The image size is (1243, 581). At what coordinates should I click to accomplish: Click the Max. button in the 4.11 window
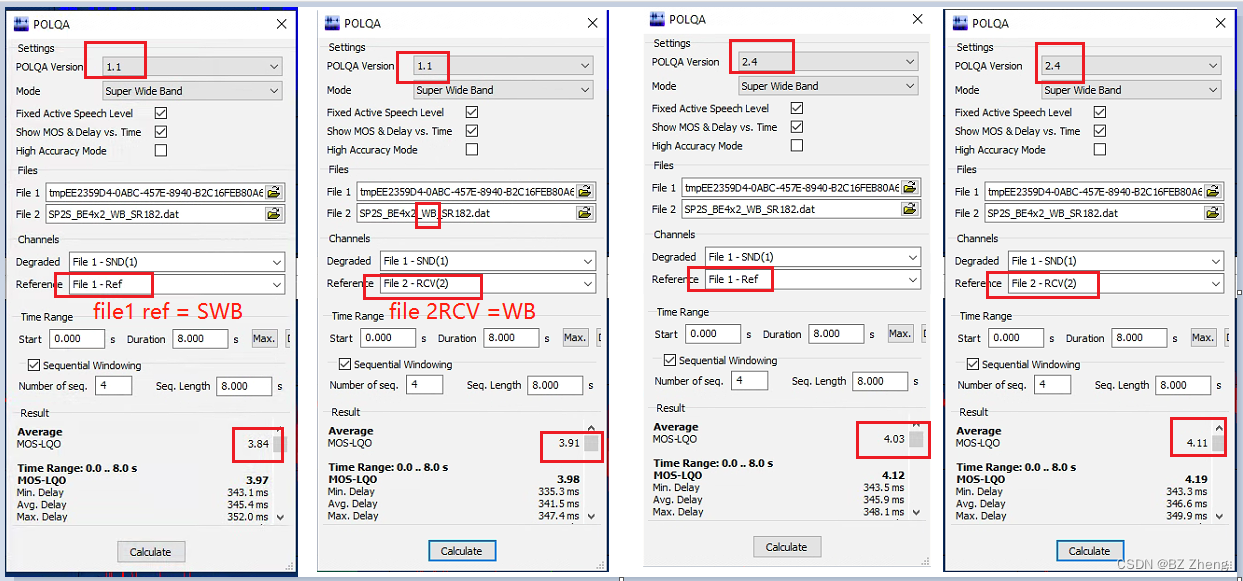click(x=1203, y=338)
